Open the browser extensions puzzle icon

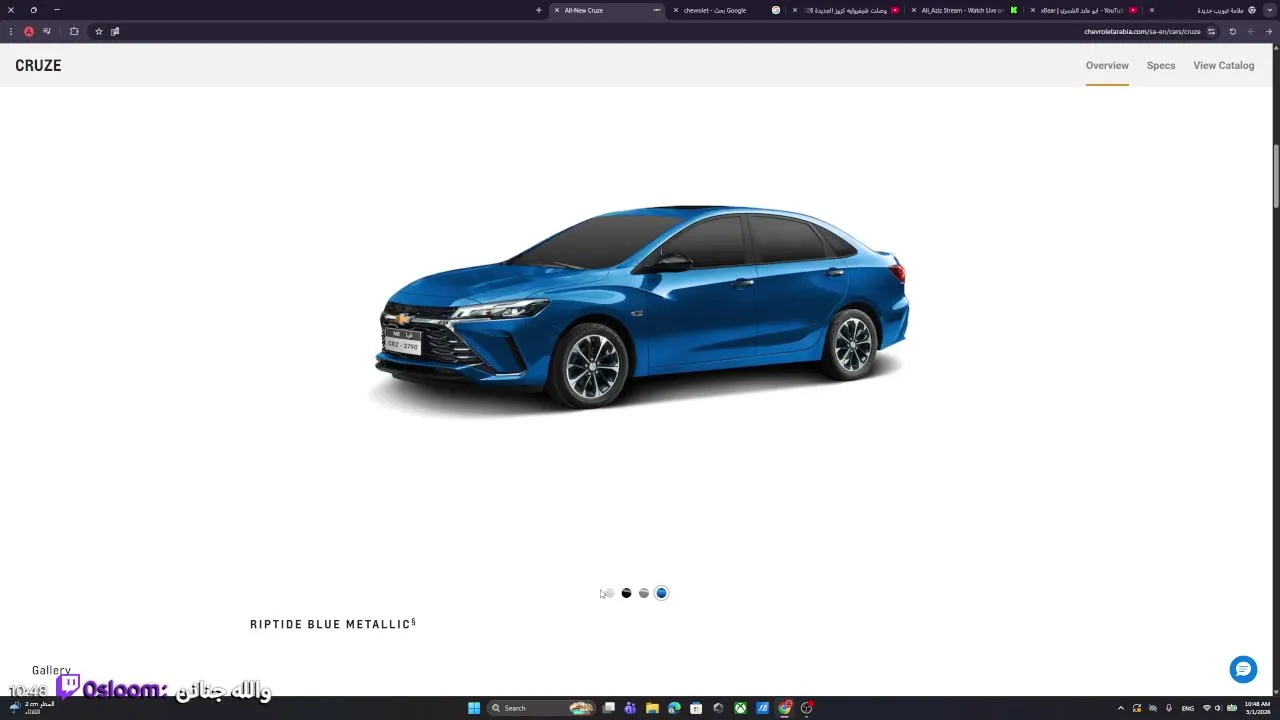click(x=74, y=31)
